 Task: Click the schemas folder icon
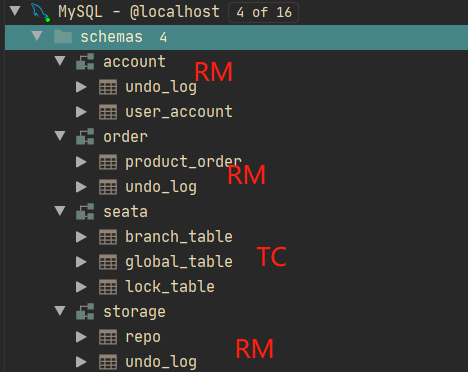point(63,37)
